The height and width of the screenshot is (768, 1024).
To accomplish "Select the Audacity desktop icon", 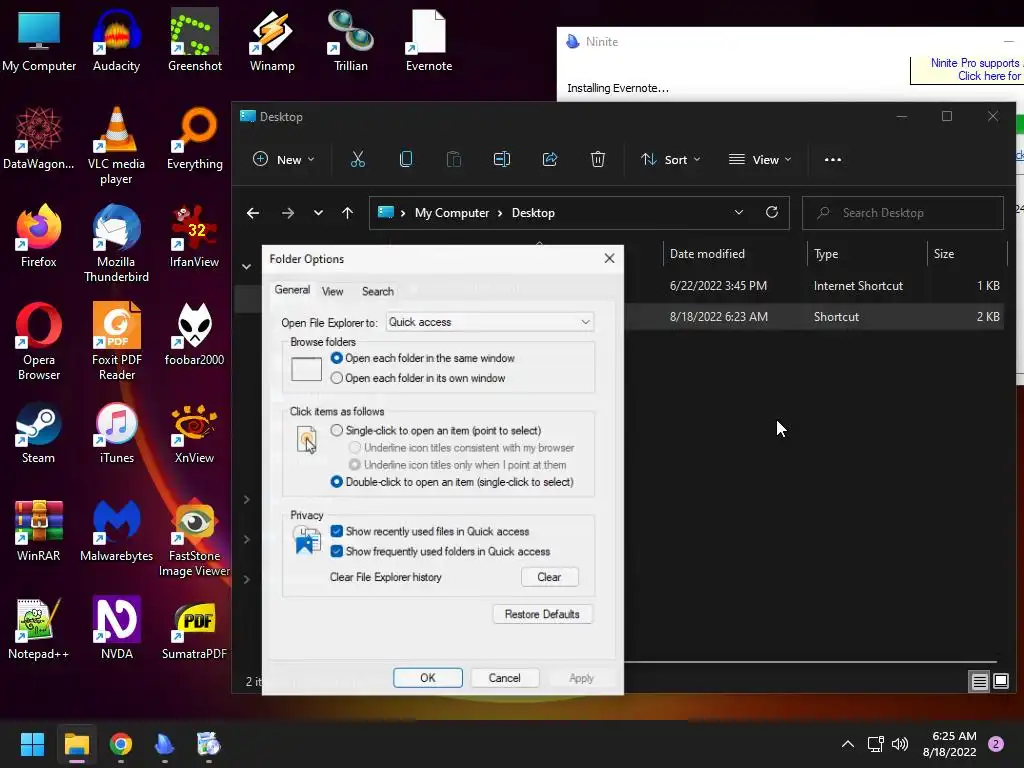I will click(116, 40).
